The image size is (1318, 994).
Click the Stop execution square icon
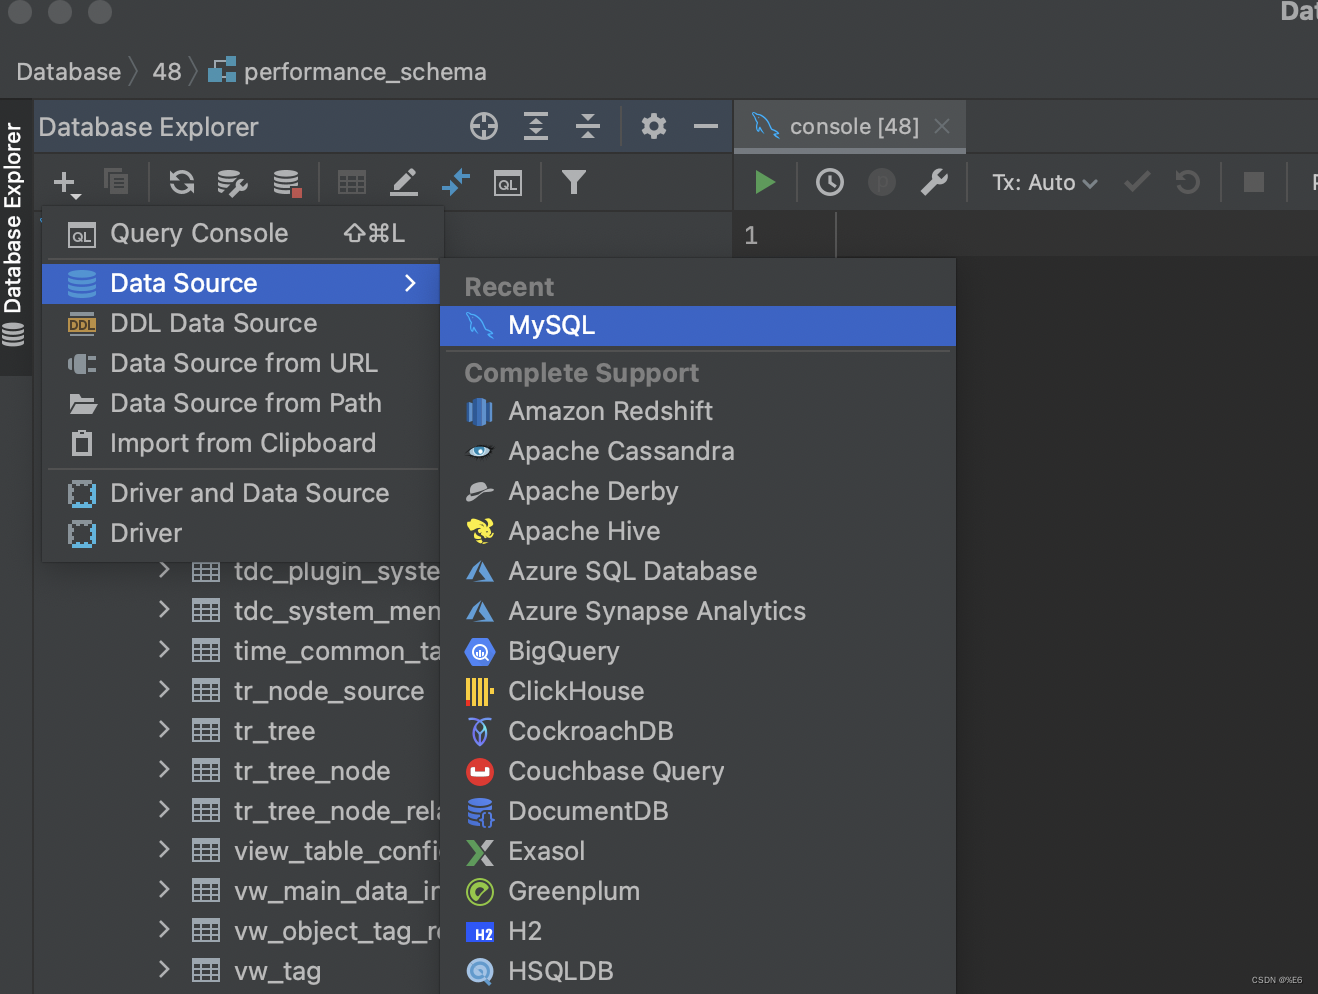(1254, 182)
